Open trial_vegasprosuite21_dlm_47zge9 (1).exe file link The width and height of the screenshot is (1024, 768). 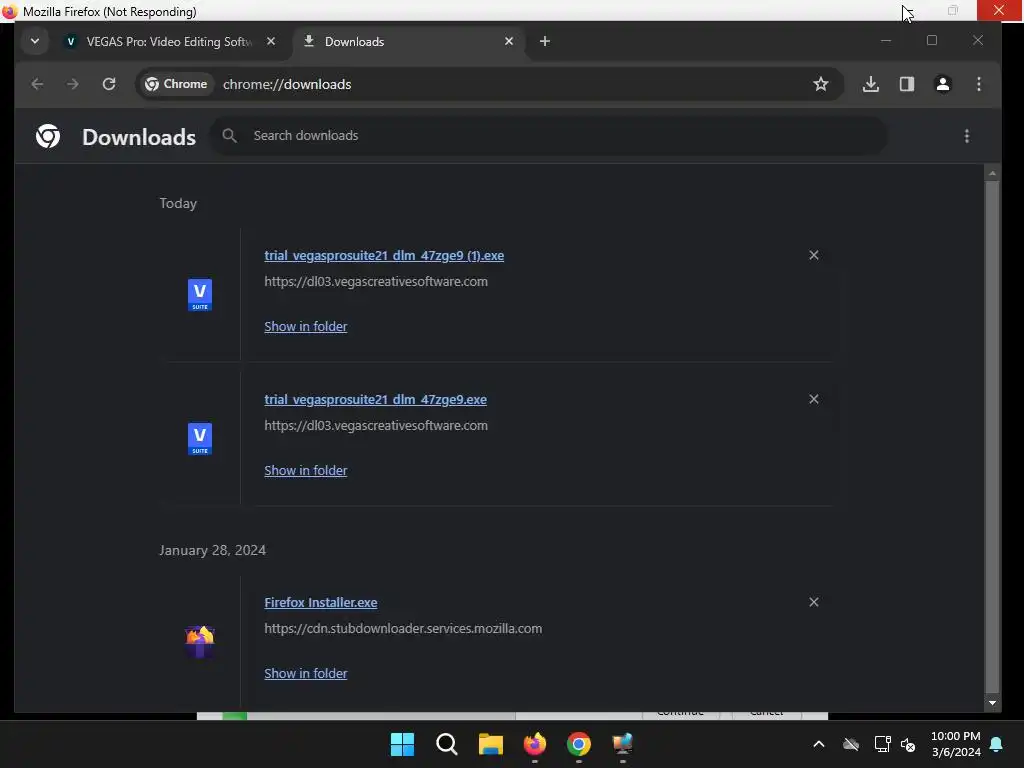384,255
